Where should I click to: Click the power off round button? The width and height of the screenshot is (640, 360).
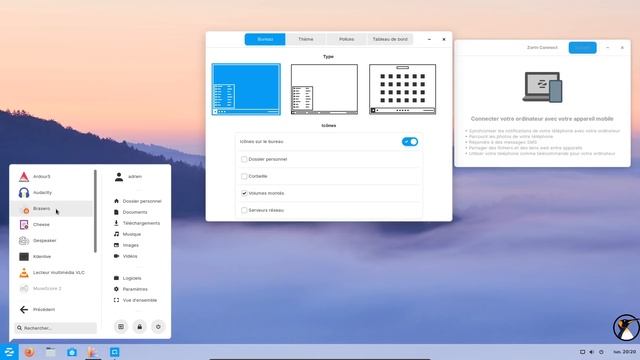pos(158,327)
